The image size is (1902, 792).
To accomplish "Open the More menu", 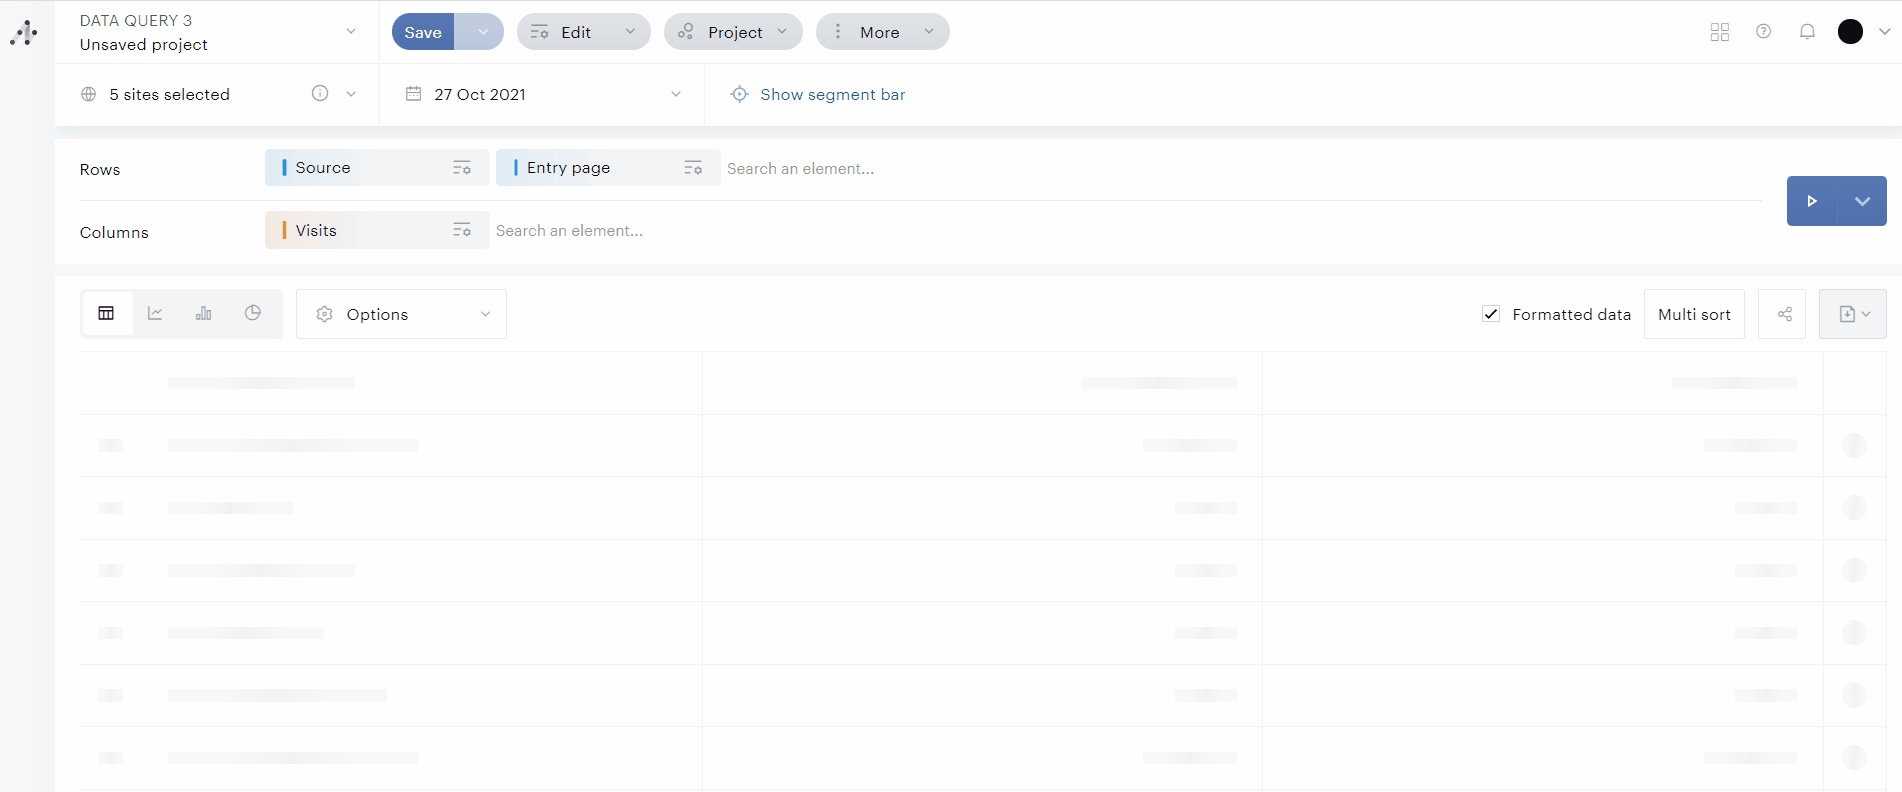I will coord(882,32).
